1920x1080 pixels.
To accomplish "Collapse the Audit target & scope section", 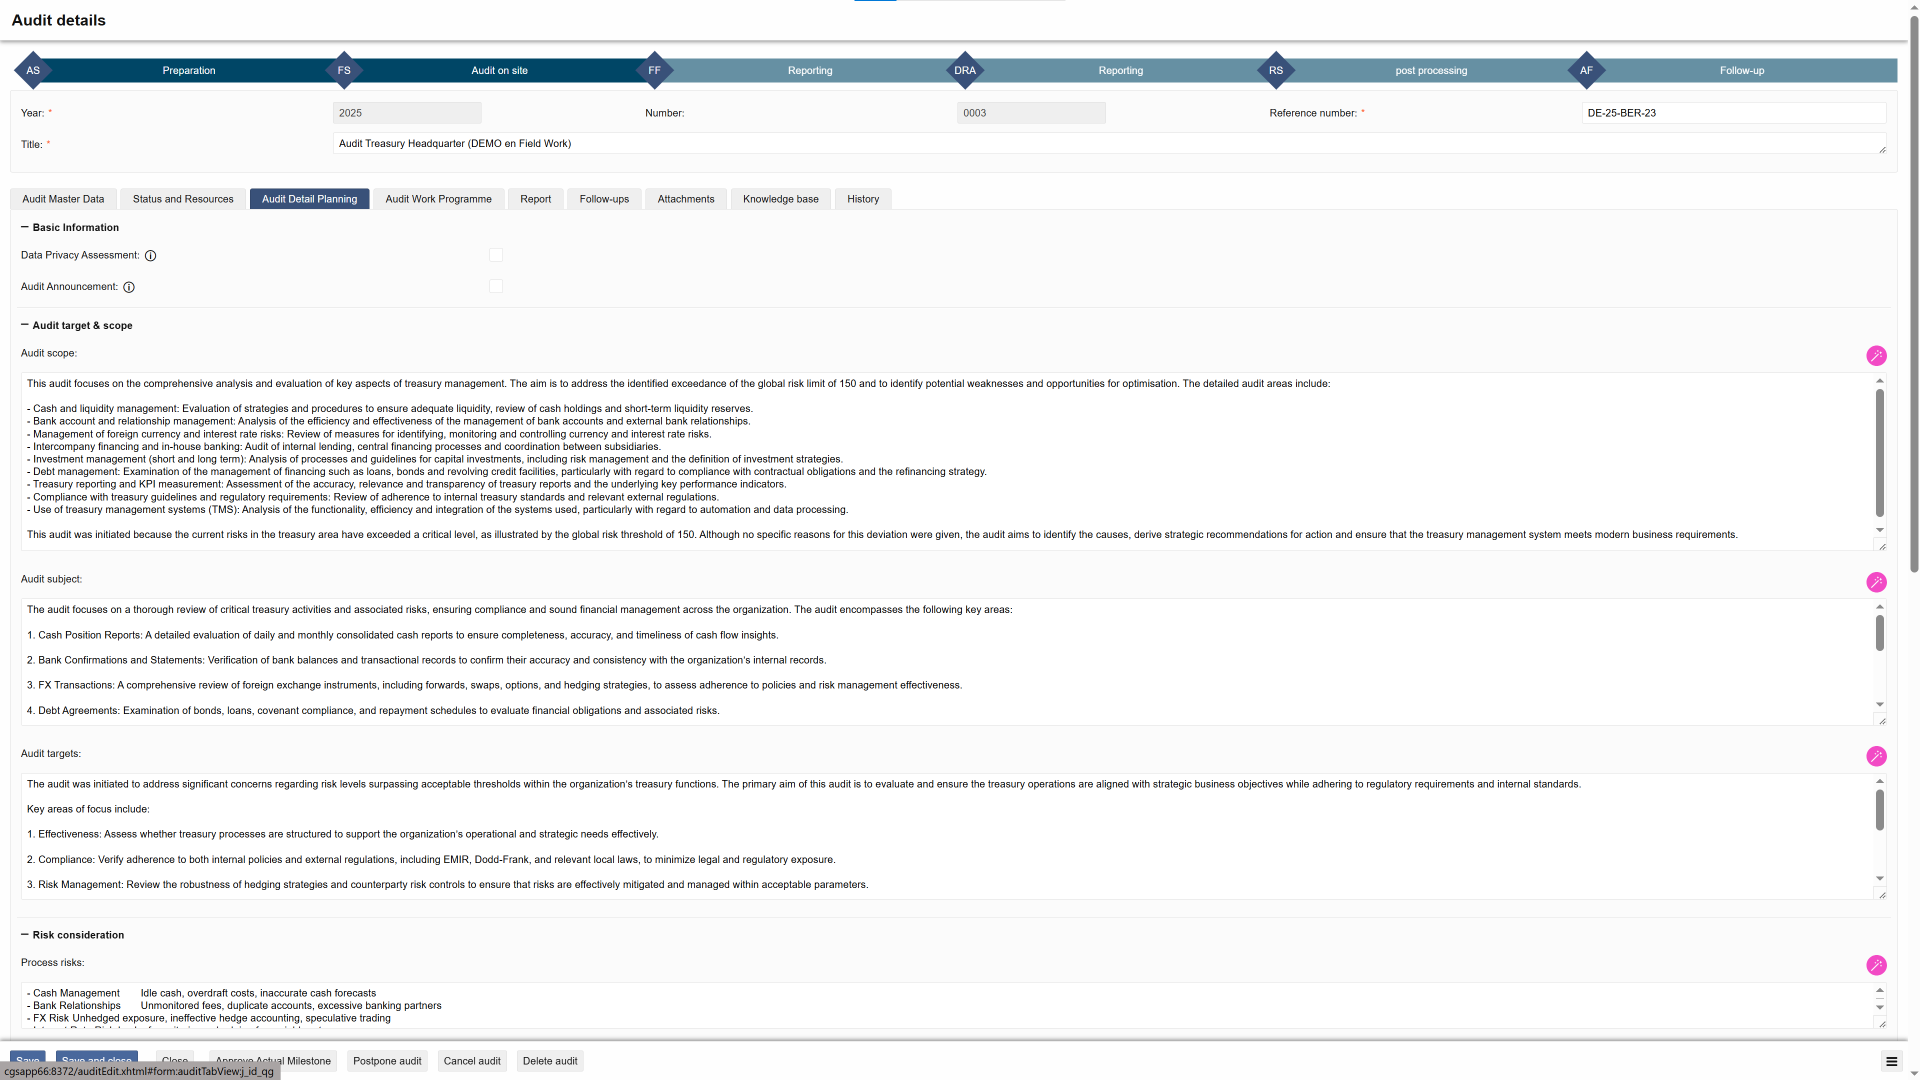I will (25, 325).
